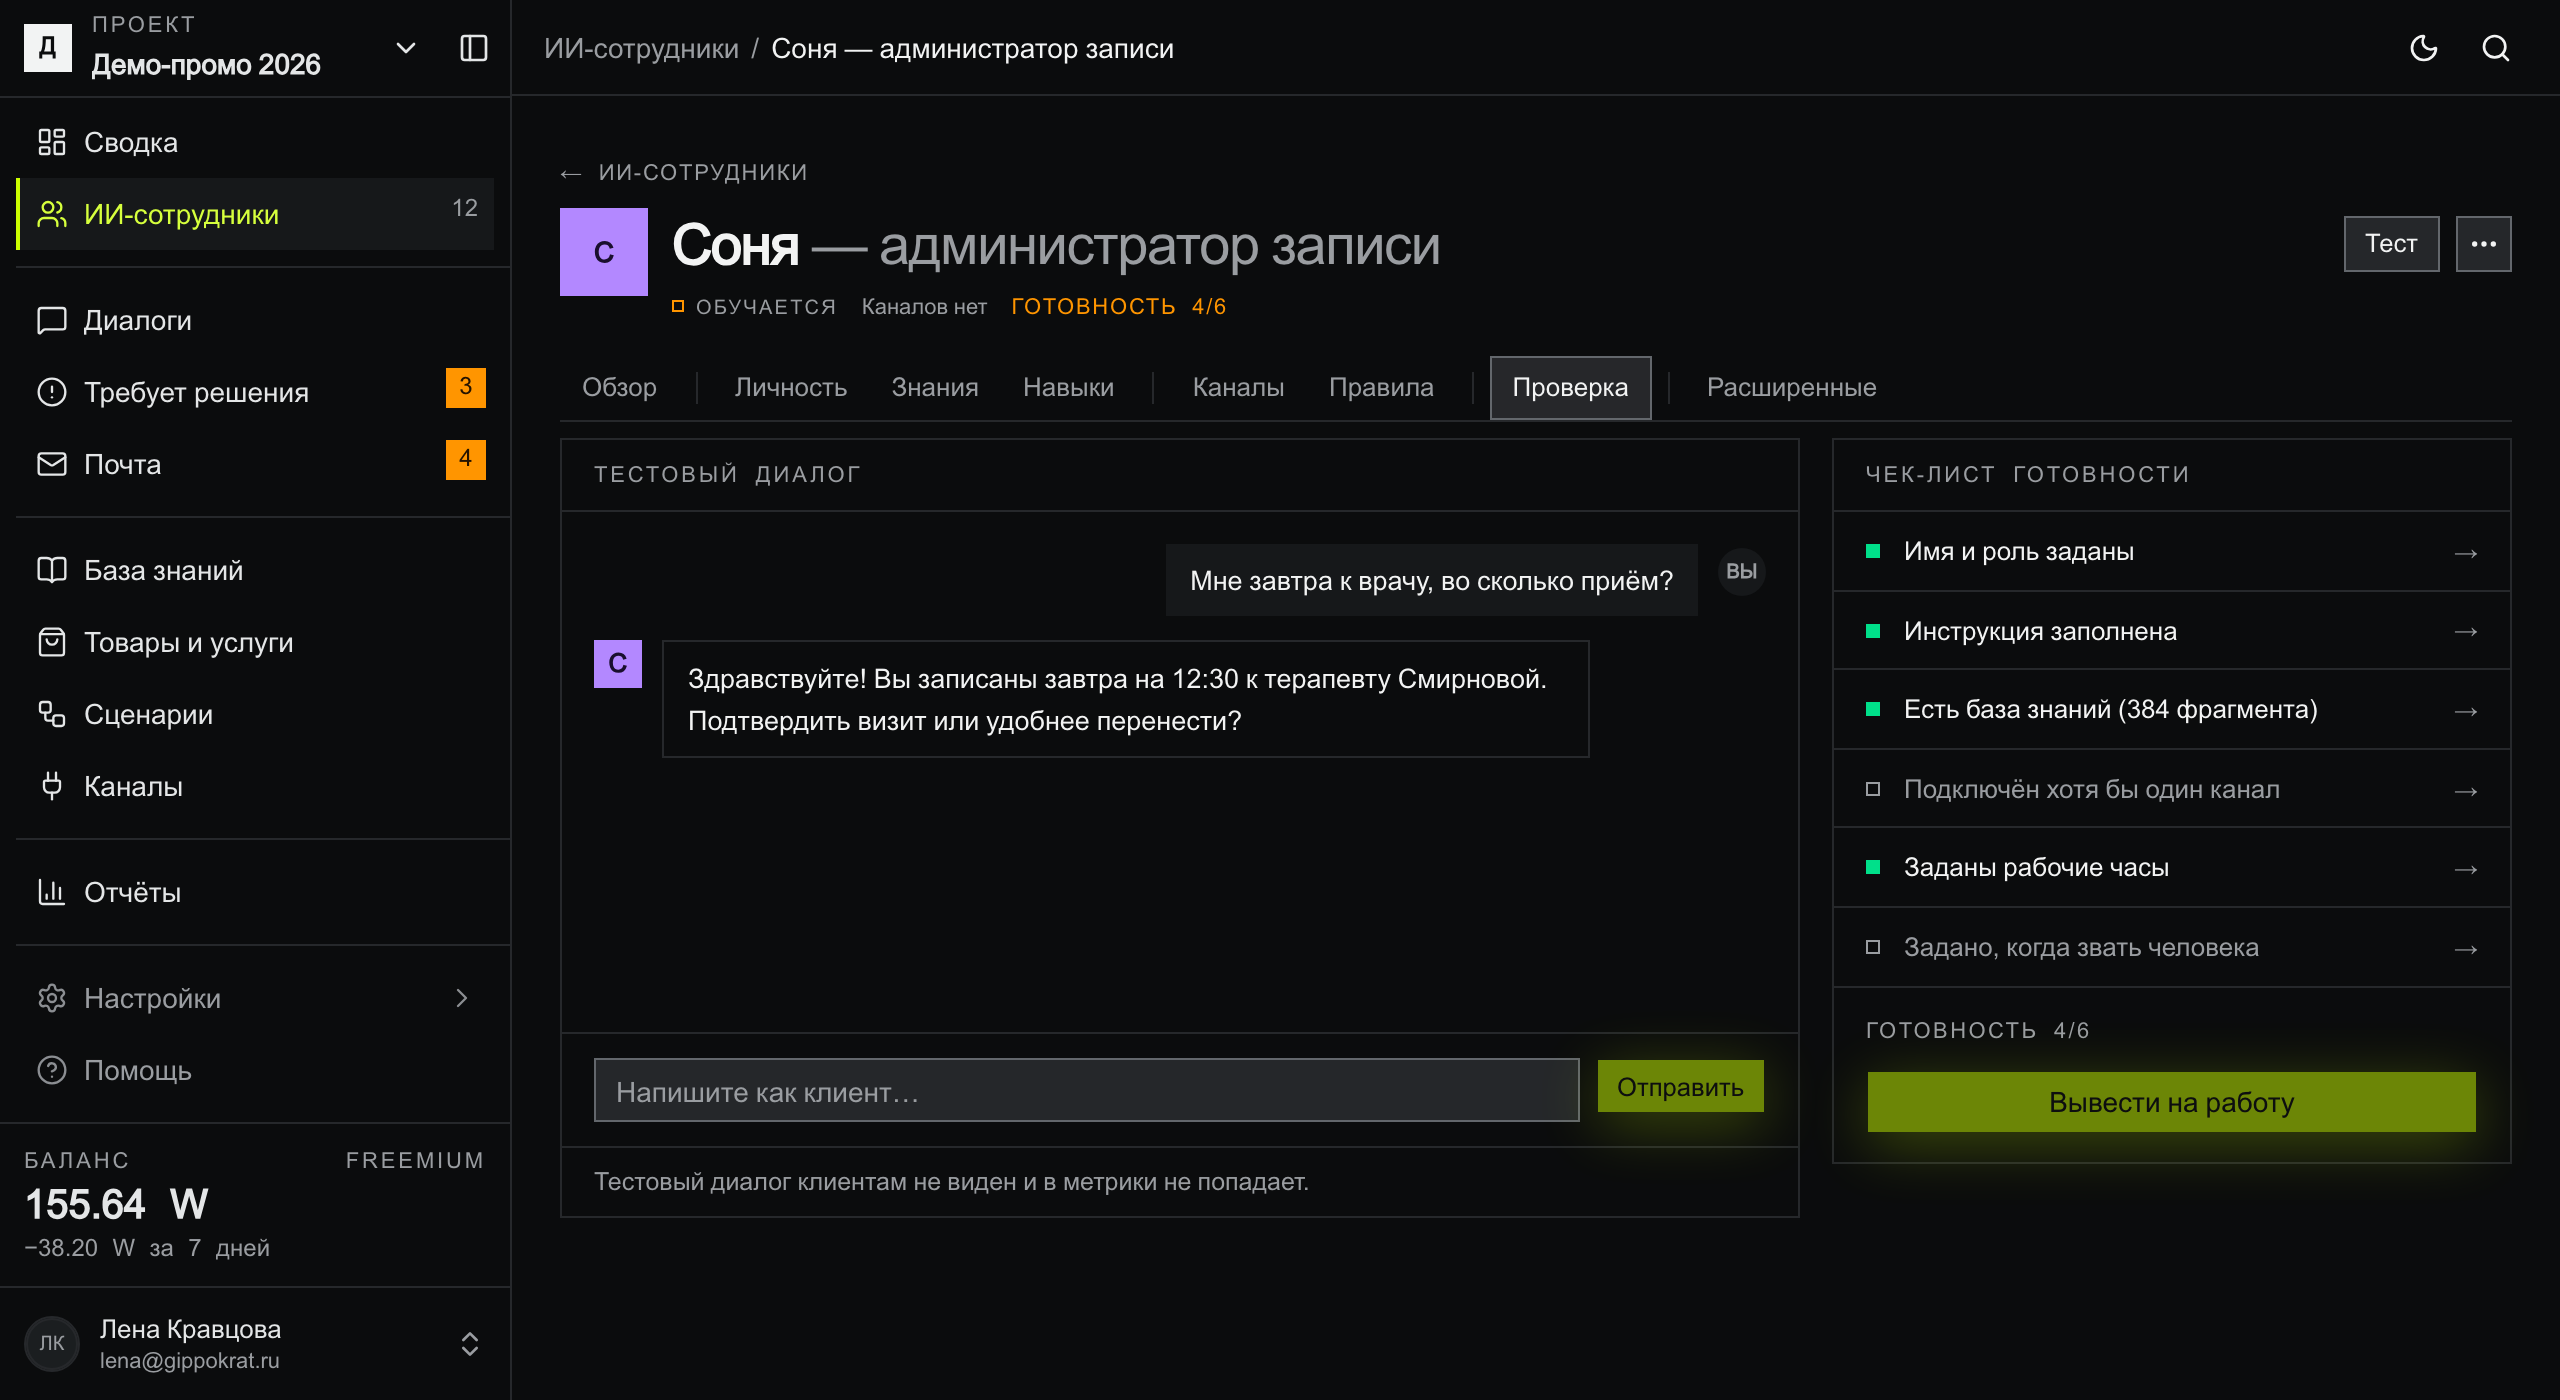Open checklist item Задано, когда звать человека

[x=2171, y=948]
